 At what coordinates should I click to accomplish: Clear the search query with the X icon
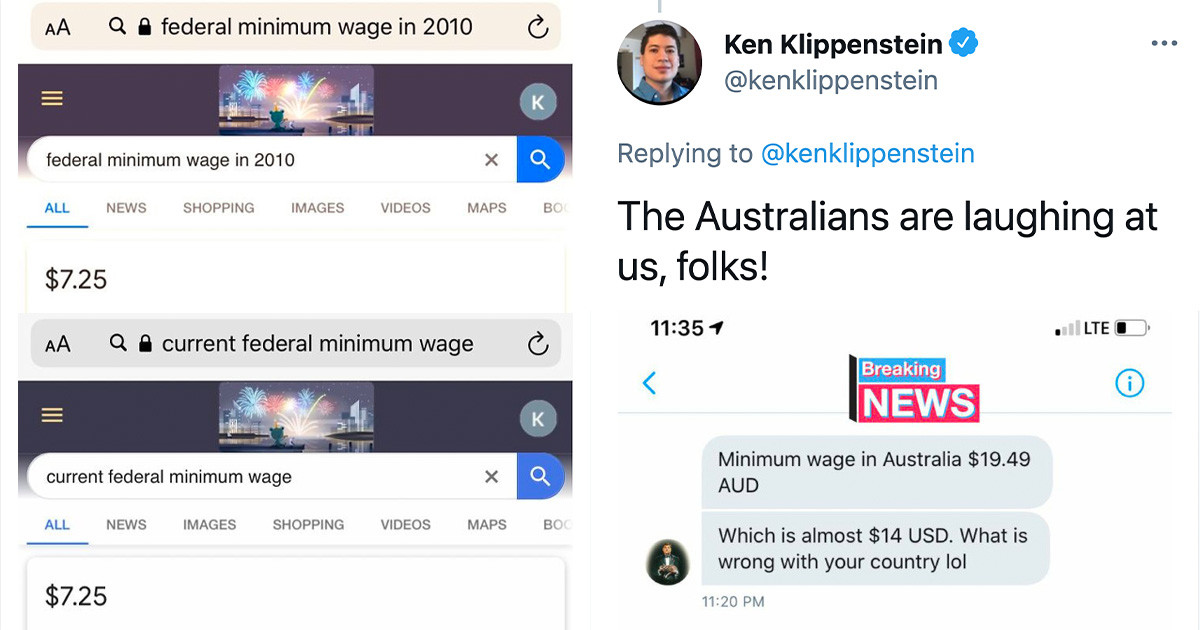[491, 160]
